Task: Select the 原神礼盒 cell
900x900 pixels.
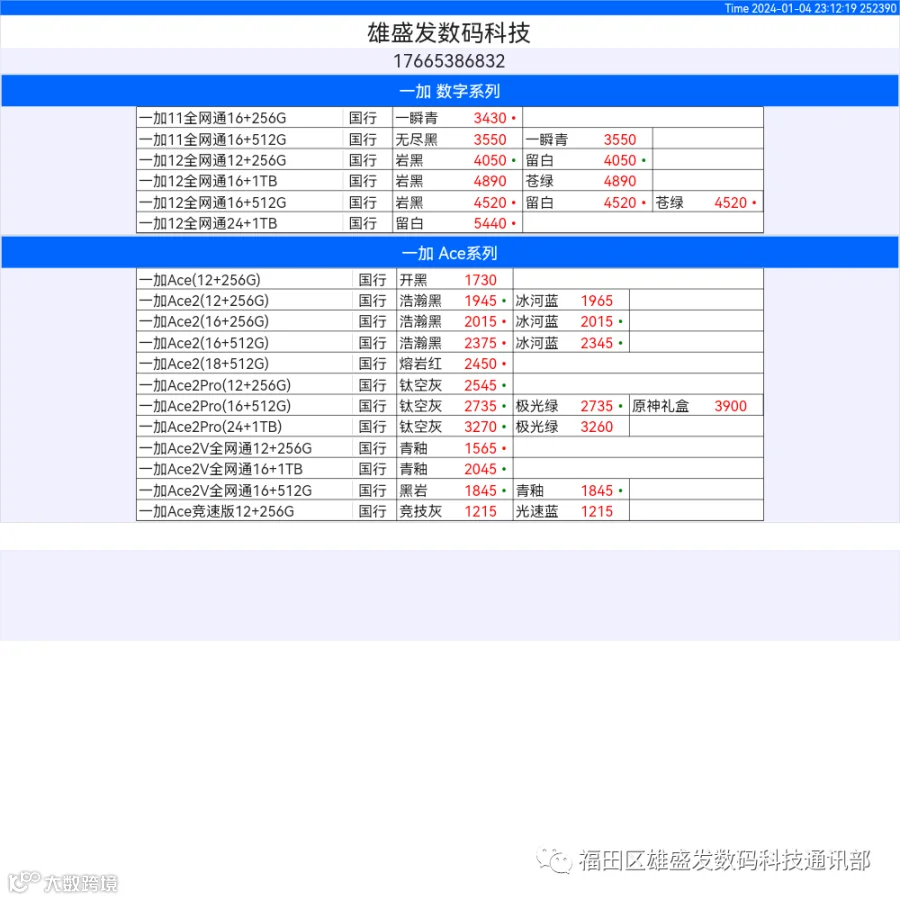Action: pyautogui.click(x=660, y=406)
